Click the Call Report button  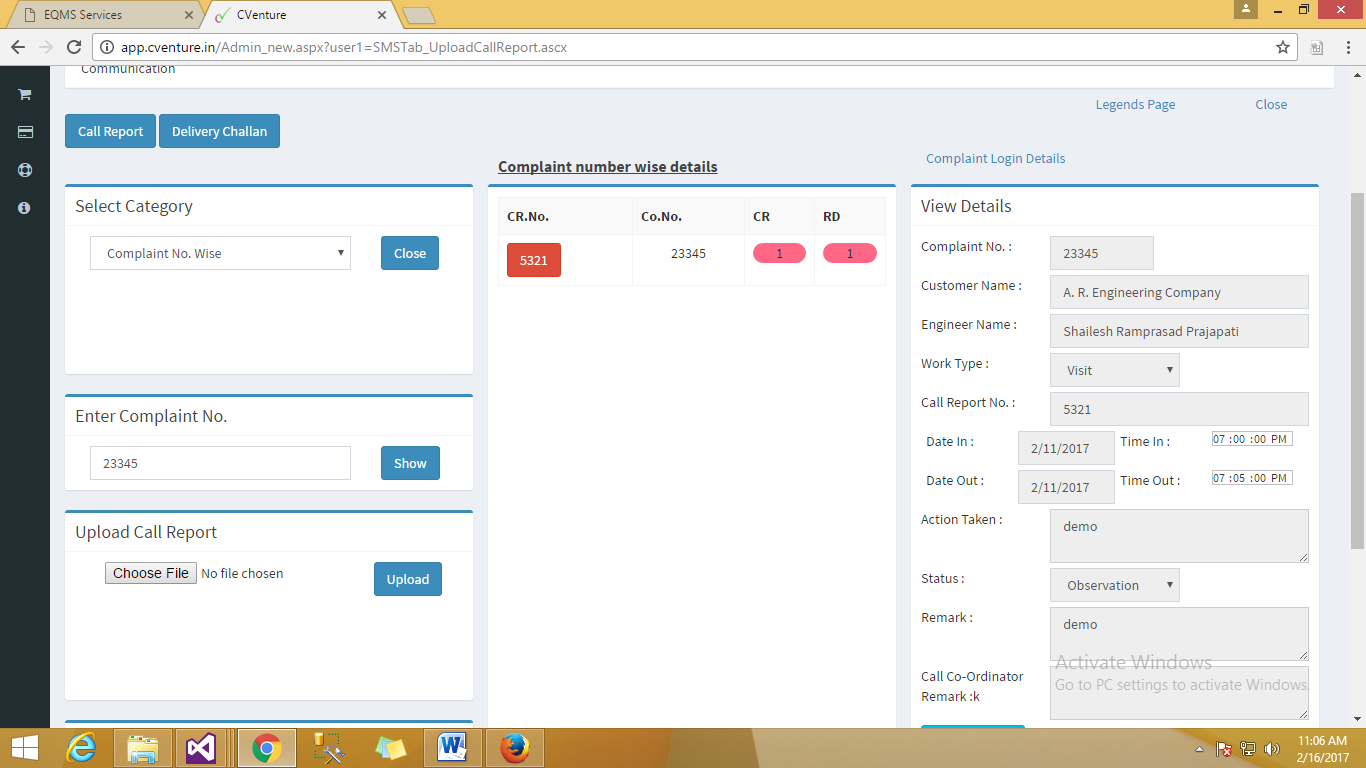(110, 131)
